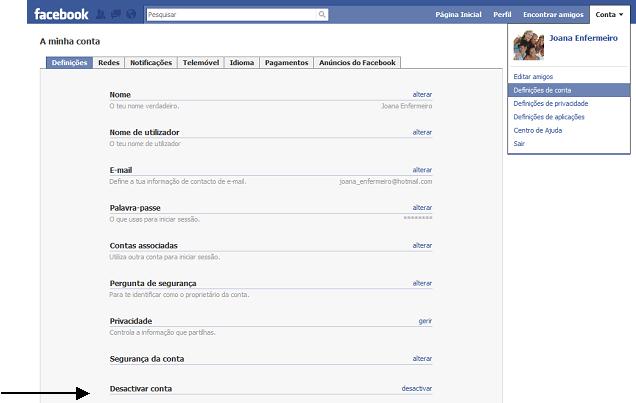Screen dimensions: 636x403
Task: Open the Anúncios do Facebook tab
Action: tap(357, 62)
